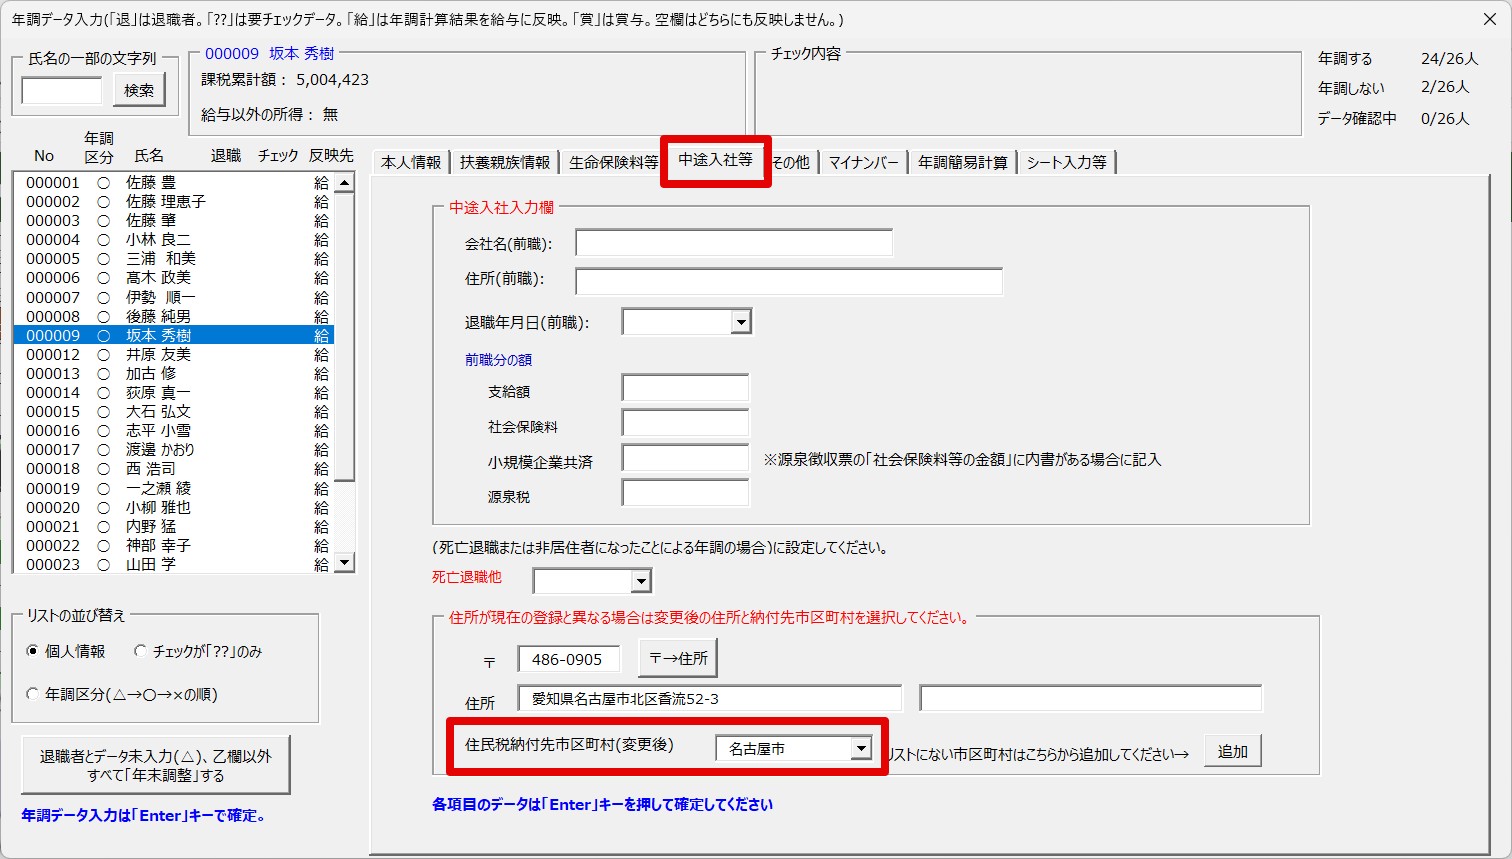The height and width of the screenshot is (859, 1512).
Task: Open the 住民税納付先市区町村 dropdown arrow
Action: [x=860, y=748]
